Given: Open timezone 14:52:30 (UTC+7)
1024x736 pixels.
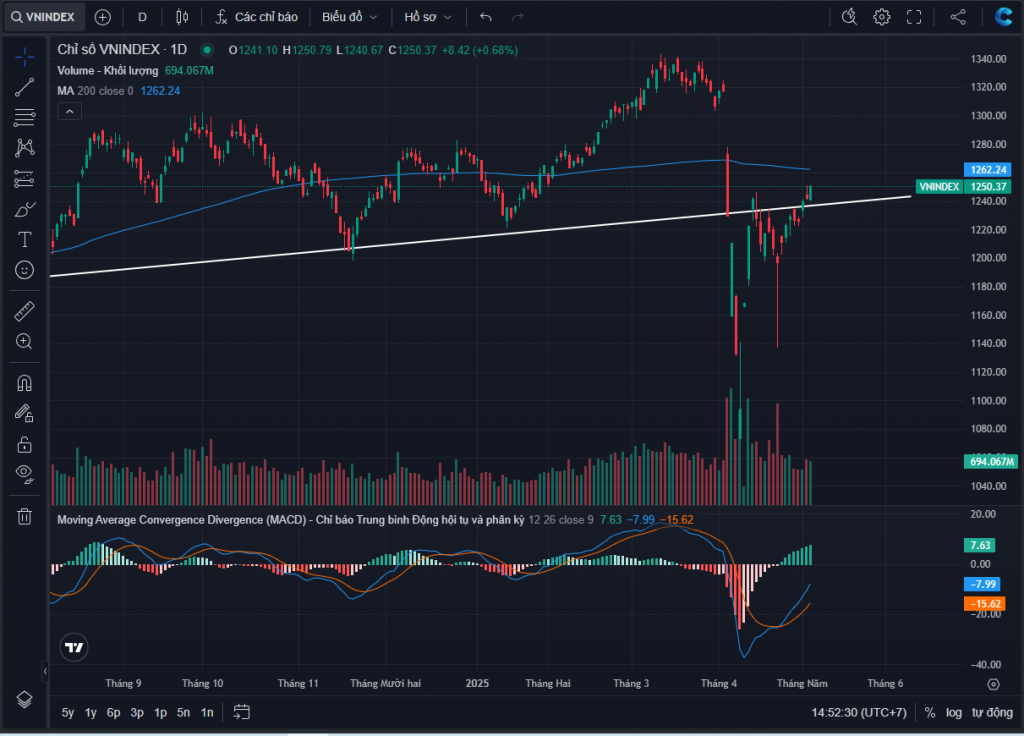Looking at the screenshot, I should tap(859, 712).
